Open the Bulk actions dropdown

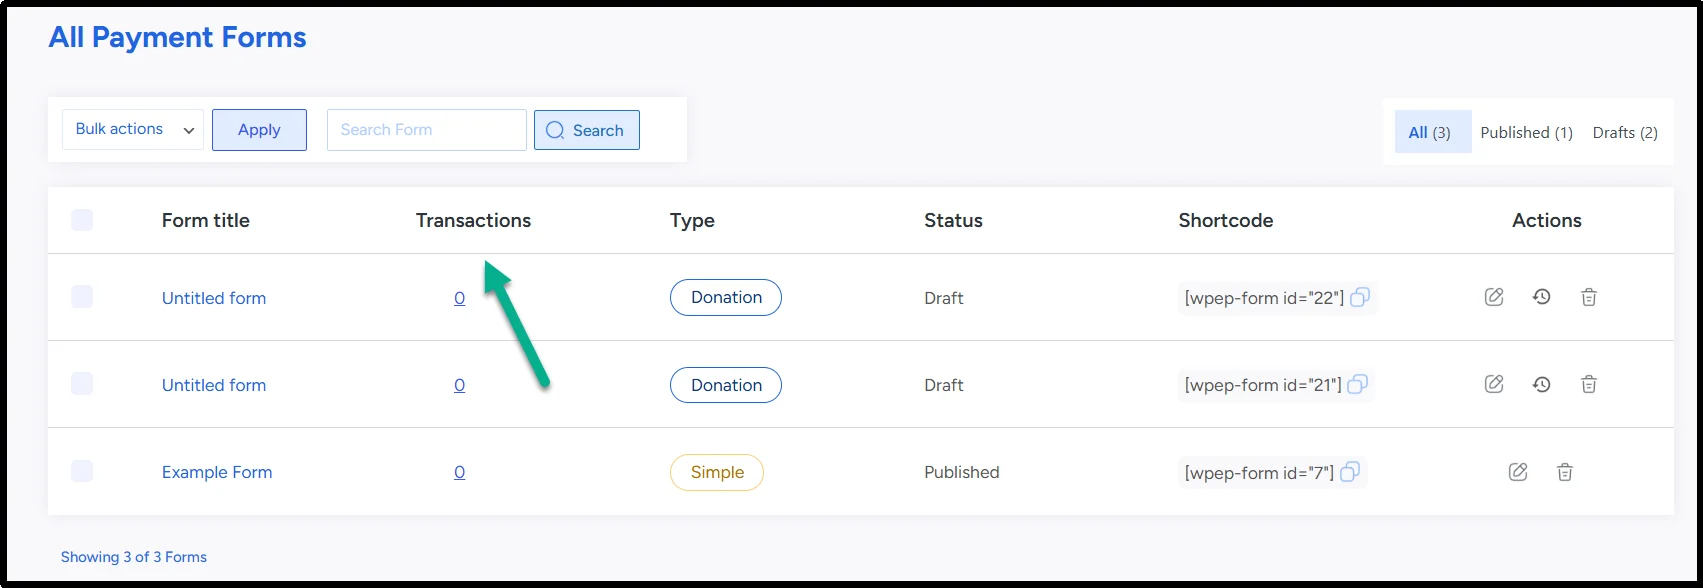(133, 130)
